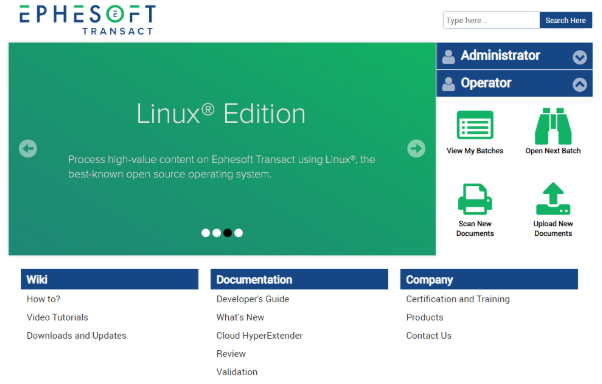This screenshot has height=384, width=602.
Task: Focus the Type here search field
Action: [491, 20]
